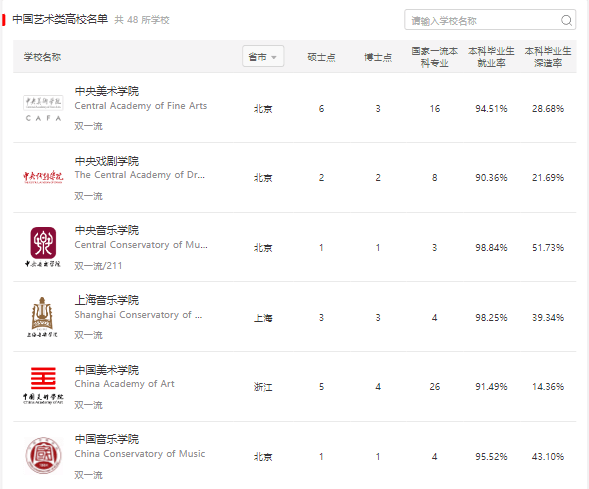The image size is (589, 489).
Task: Click the 本科毕业生深造率 column header
Action: [x=548, y=57]
